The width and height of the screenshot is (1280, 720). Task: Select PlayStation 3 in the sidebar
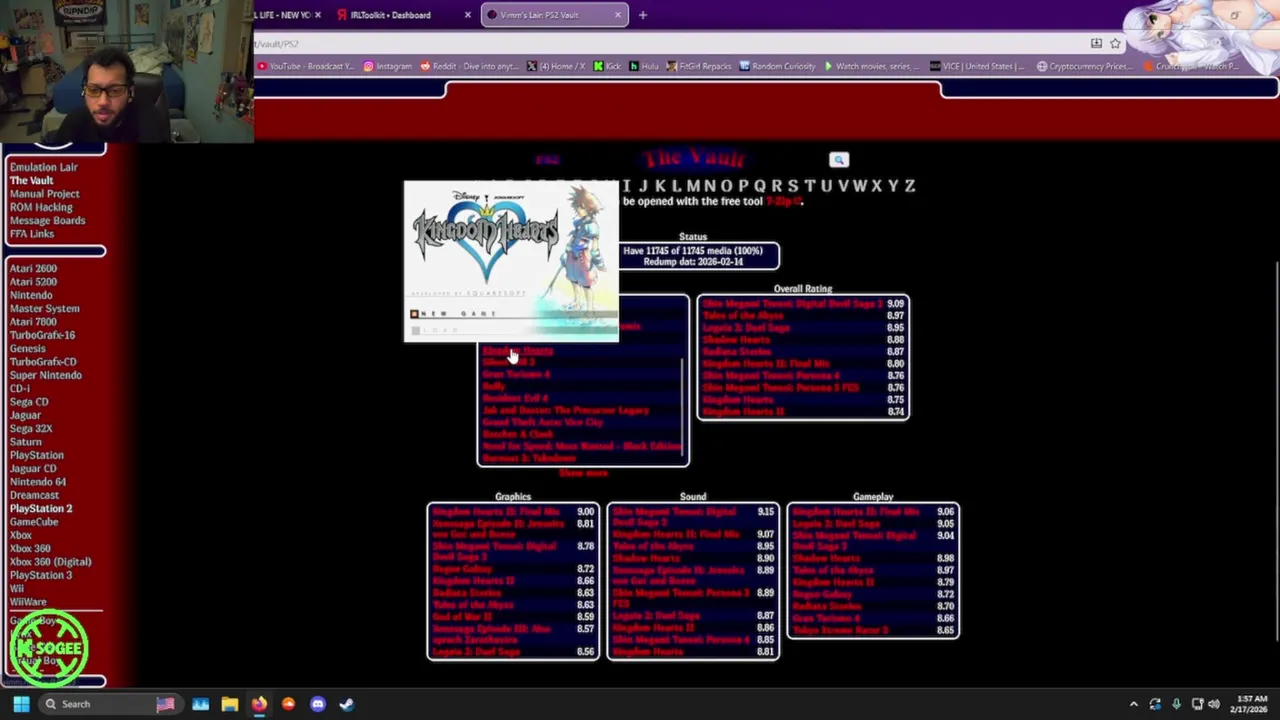click(x=41, y=575)
